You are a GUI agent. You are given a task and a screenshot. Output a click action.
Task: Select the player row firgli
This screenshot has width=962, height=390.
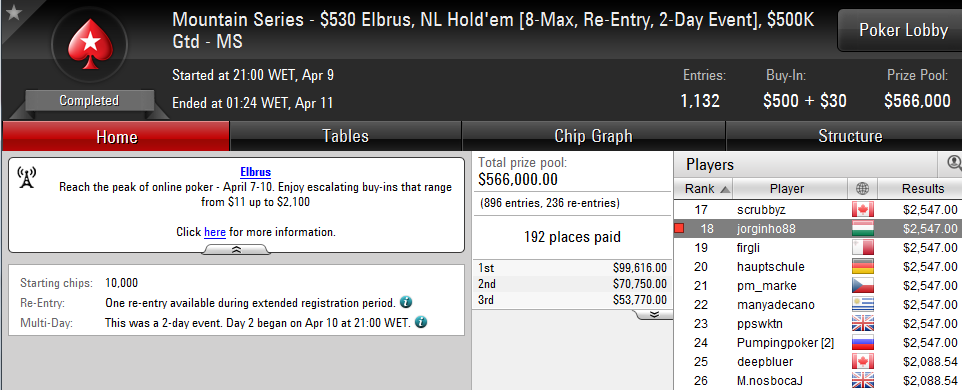pyautogui.click(x=818, y=248)
